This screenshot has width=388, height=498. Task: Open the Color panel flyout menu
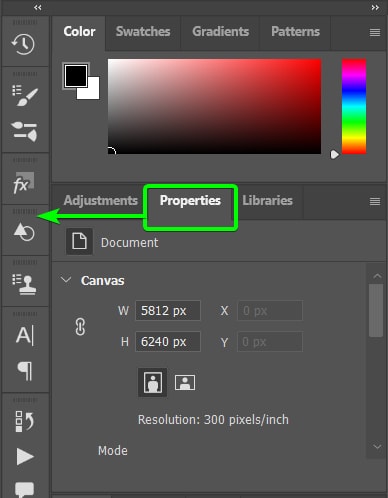click(375, 32)
